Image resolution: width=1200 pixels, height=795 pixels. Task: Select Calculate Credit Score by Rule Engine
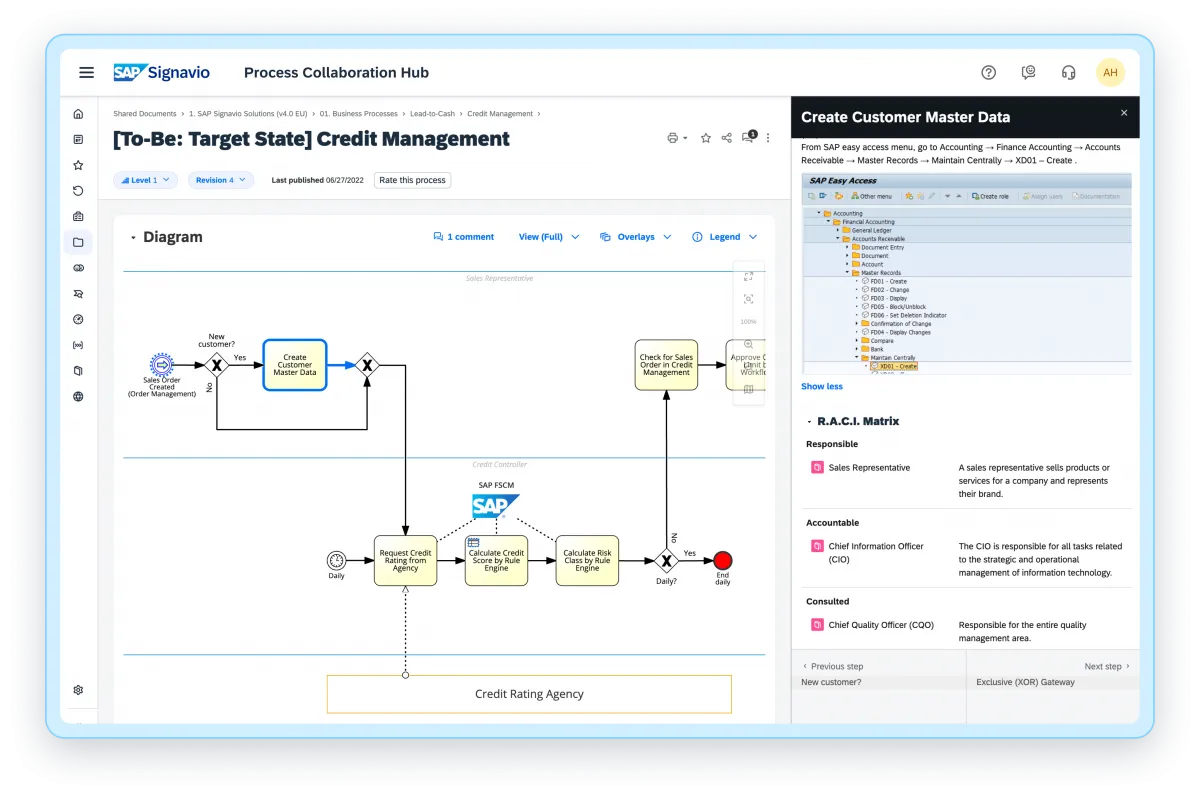[496, 561]
